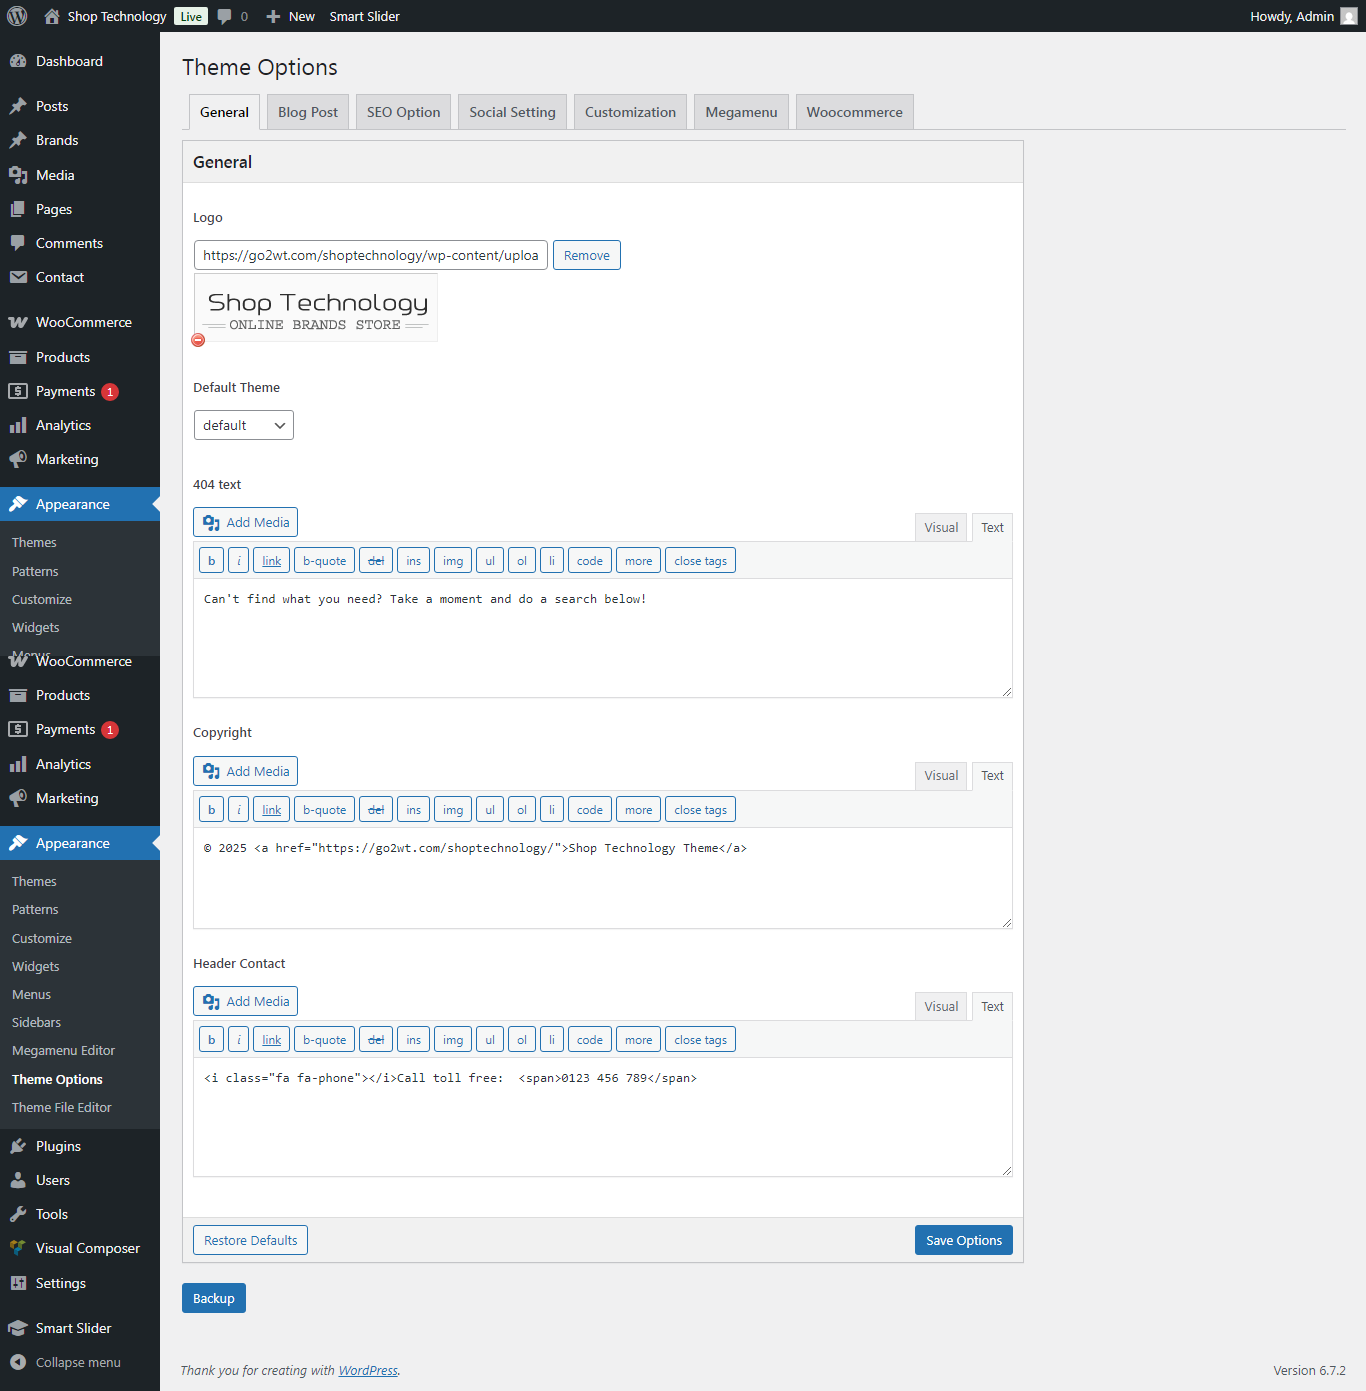This screenshot has height=1391, width=1366.
Task: Click Howdy, Admin account menu
Action: coord(1303,16)
